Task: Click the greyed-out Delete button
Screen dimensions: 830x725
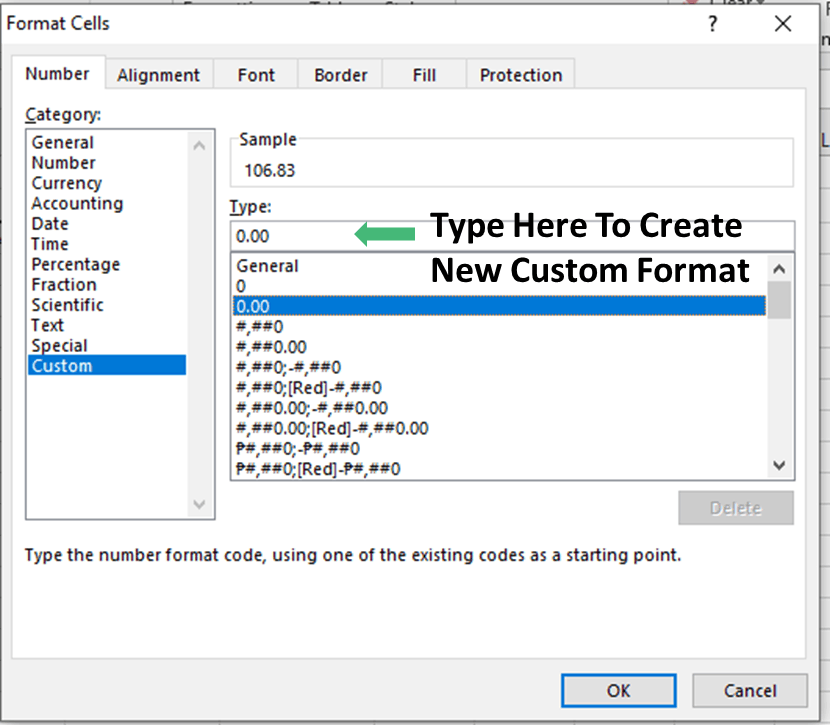Action: [736, 508]
